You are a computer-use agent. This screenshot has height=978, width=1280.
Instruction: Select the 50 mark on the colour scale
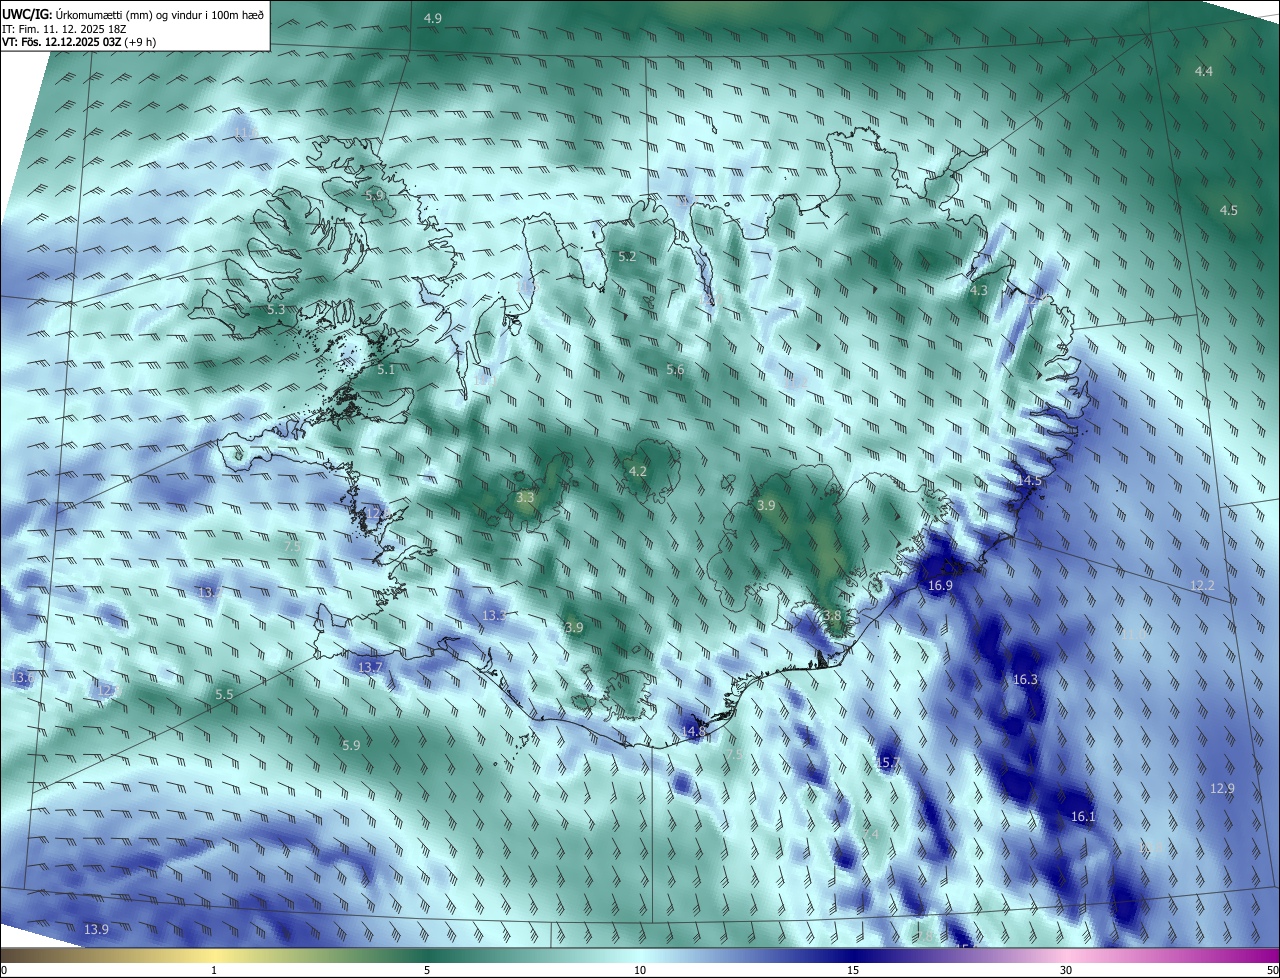(1272, 971)
